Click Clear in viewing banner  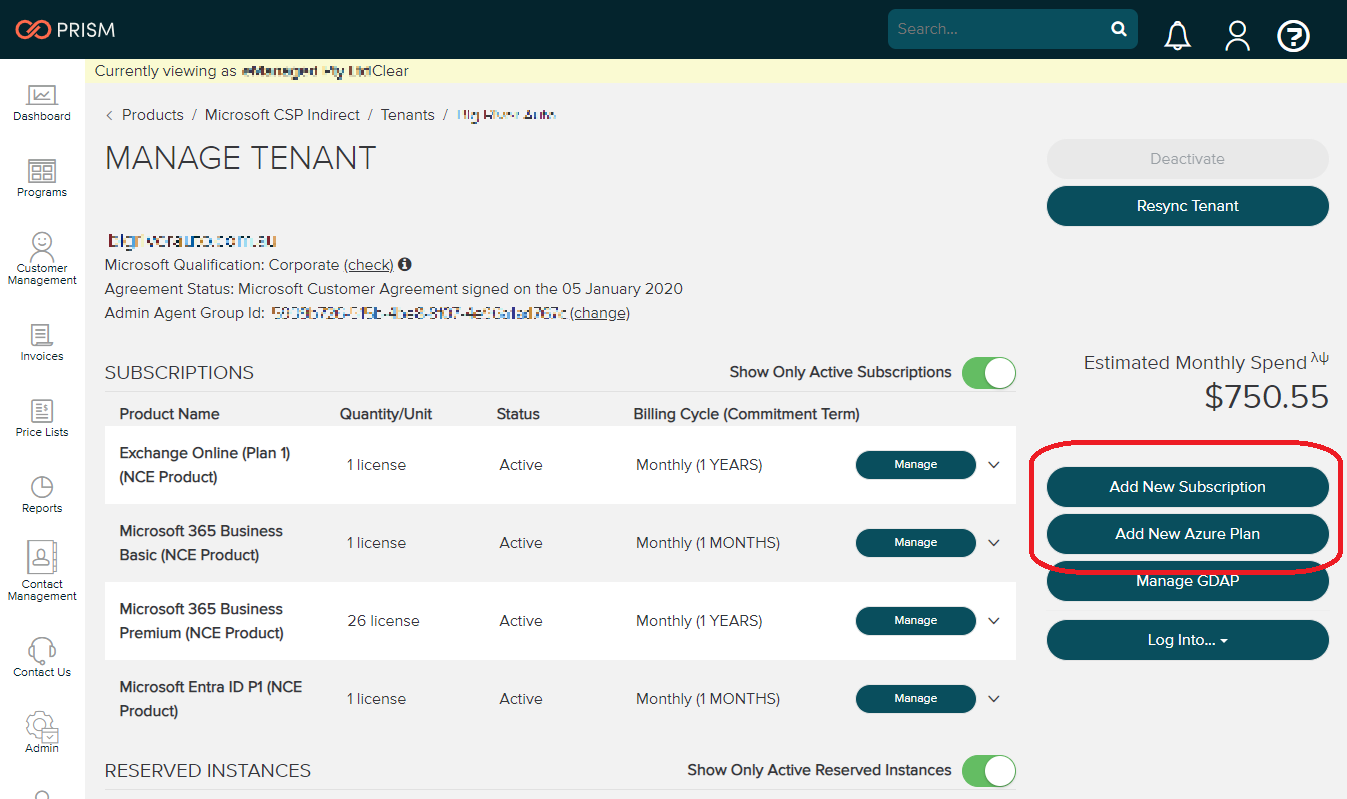click(390, 71)
